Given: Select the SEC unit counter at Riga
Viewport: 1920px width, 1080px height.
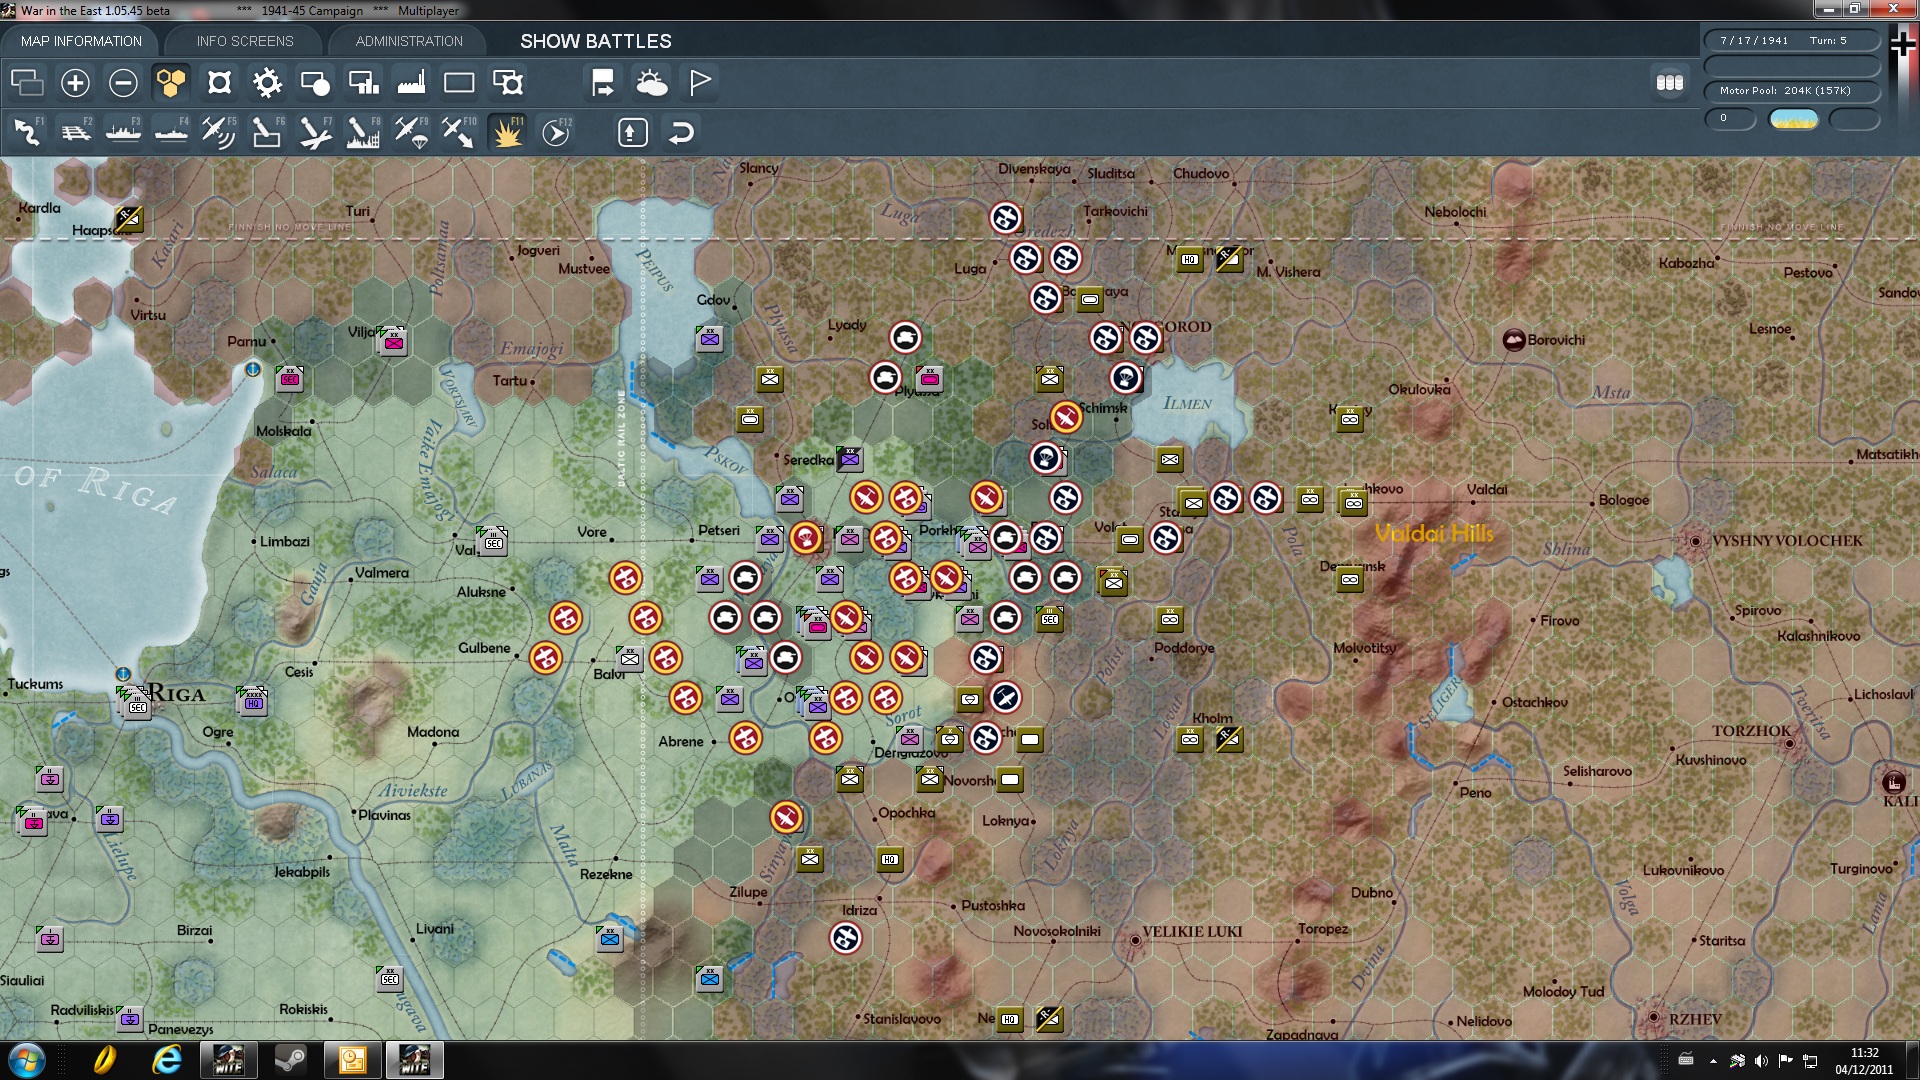Looking at the screenshot, I should coord(138,706).
